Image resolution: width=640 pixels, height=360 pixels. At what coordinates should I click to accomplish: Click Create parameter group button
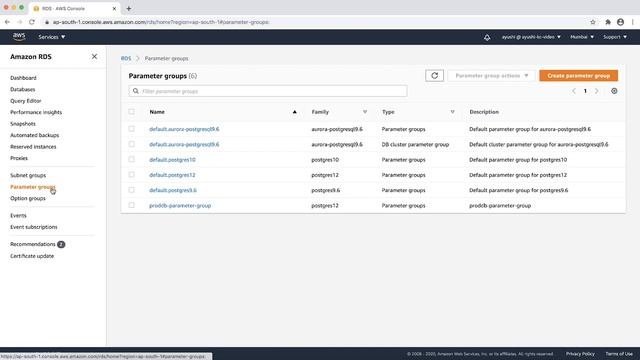tap(578, 76)
